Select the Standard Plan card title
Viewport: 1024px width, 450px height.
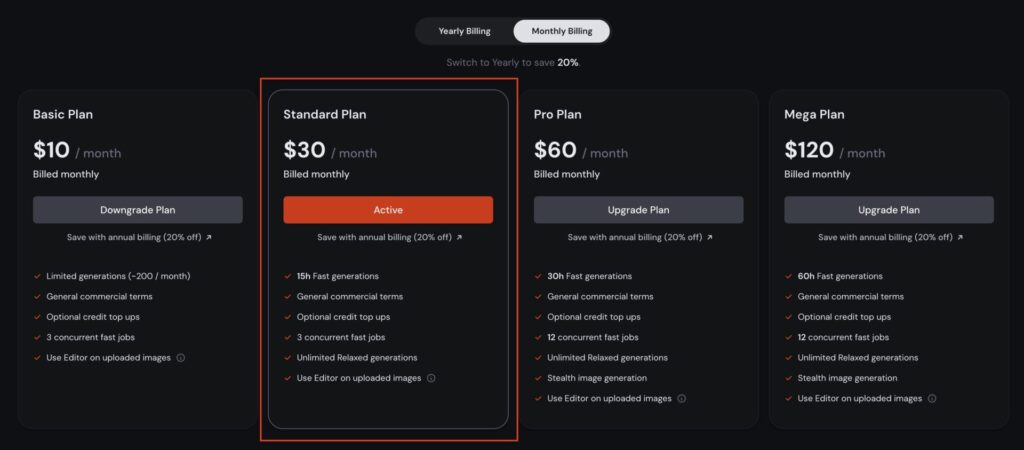[325, 114]
